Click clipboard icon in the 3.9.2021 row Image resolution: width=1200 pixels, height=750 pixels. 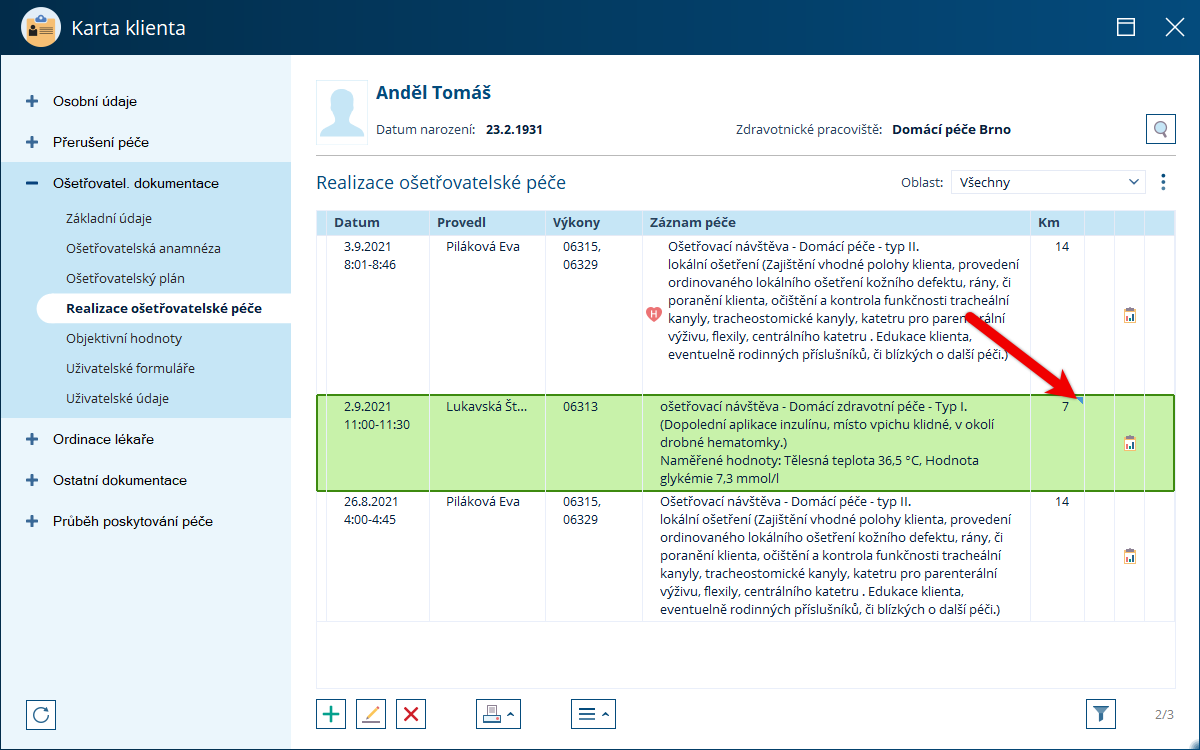pos(1130,315)
